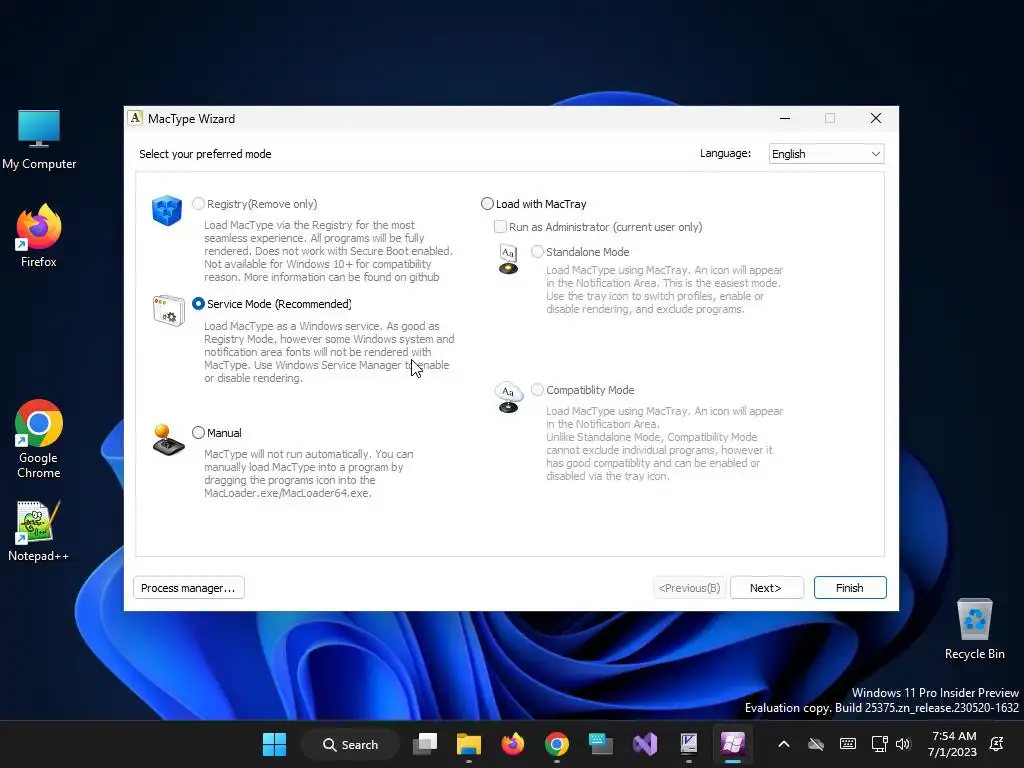Click the MacType Wizard taskbar icon
The image size is (1024, 768).
[732, 744]
